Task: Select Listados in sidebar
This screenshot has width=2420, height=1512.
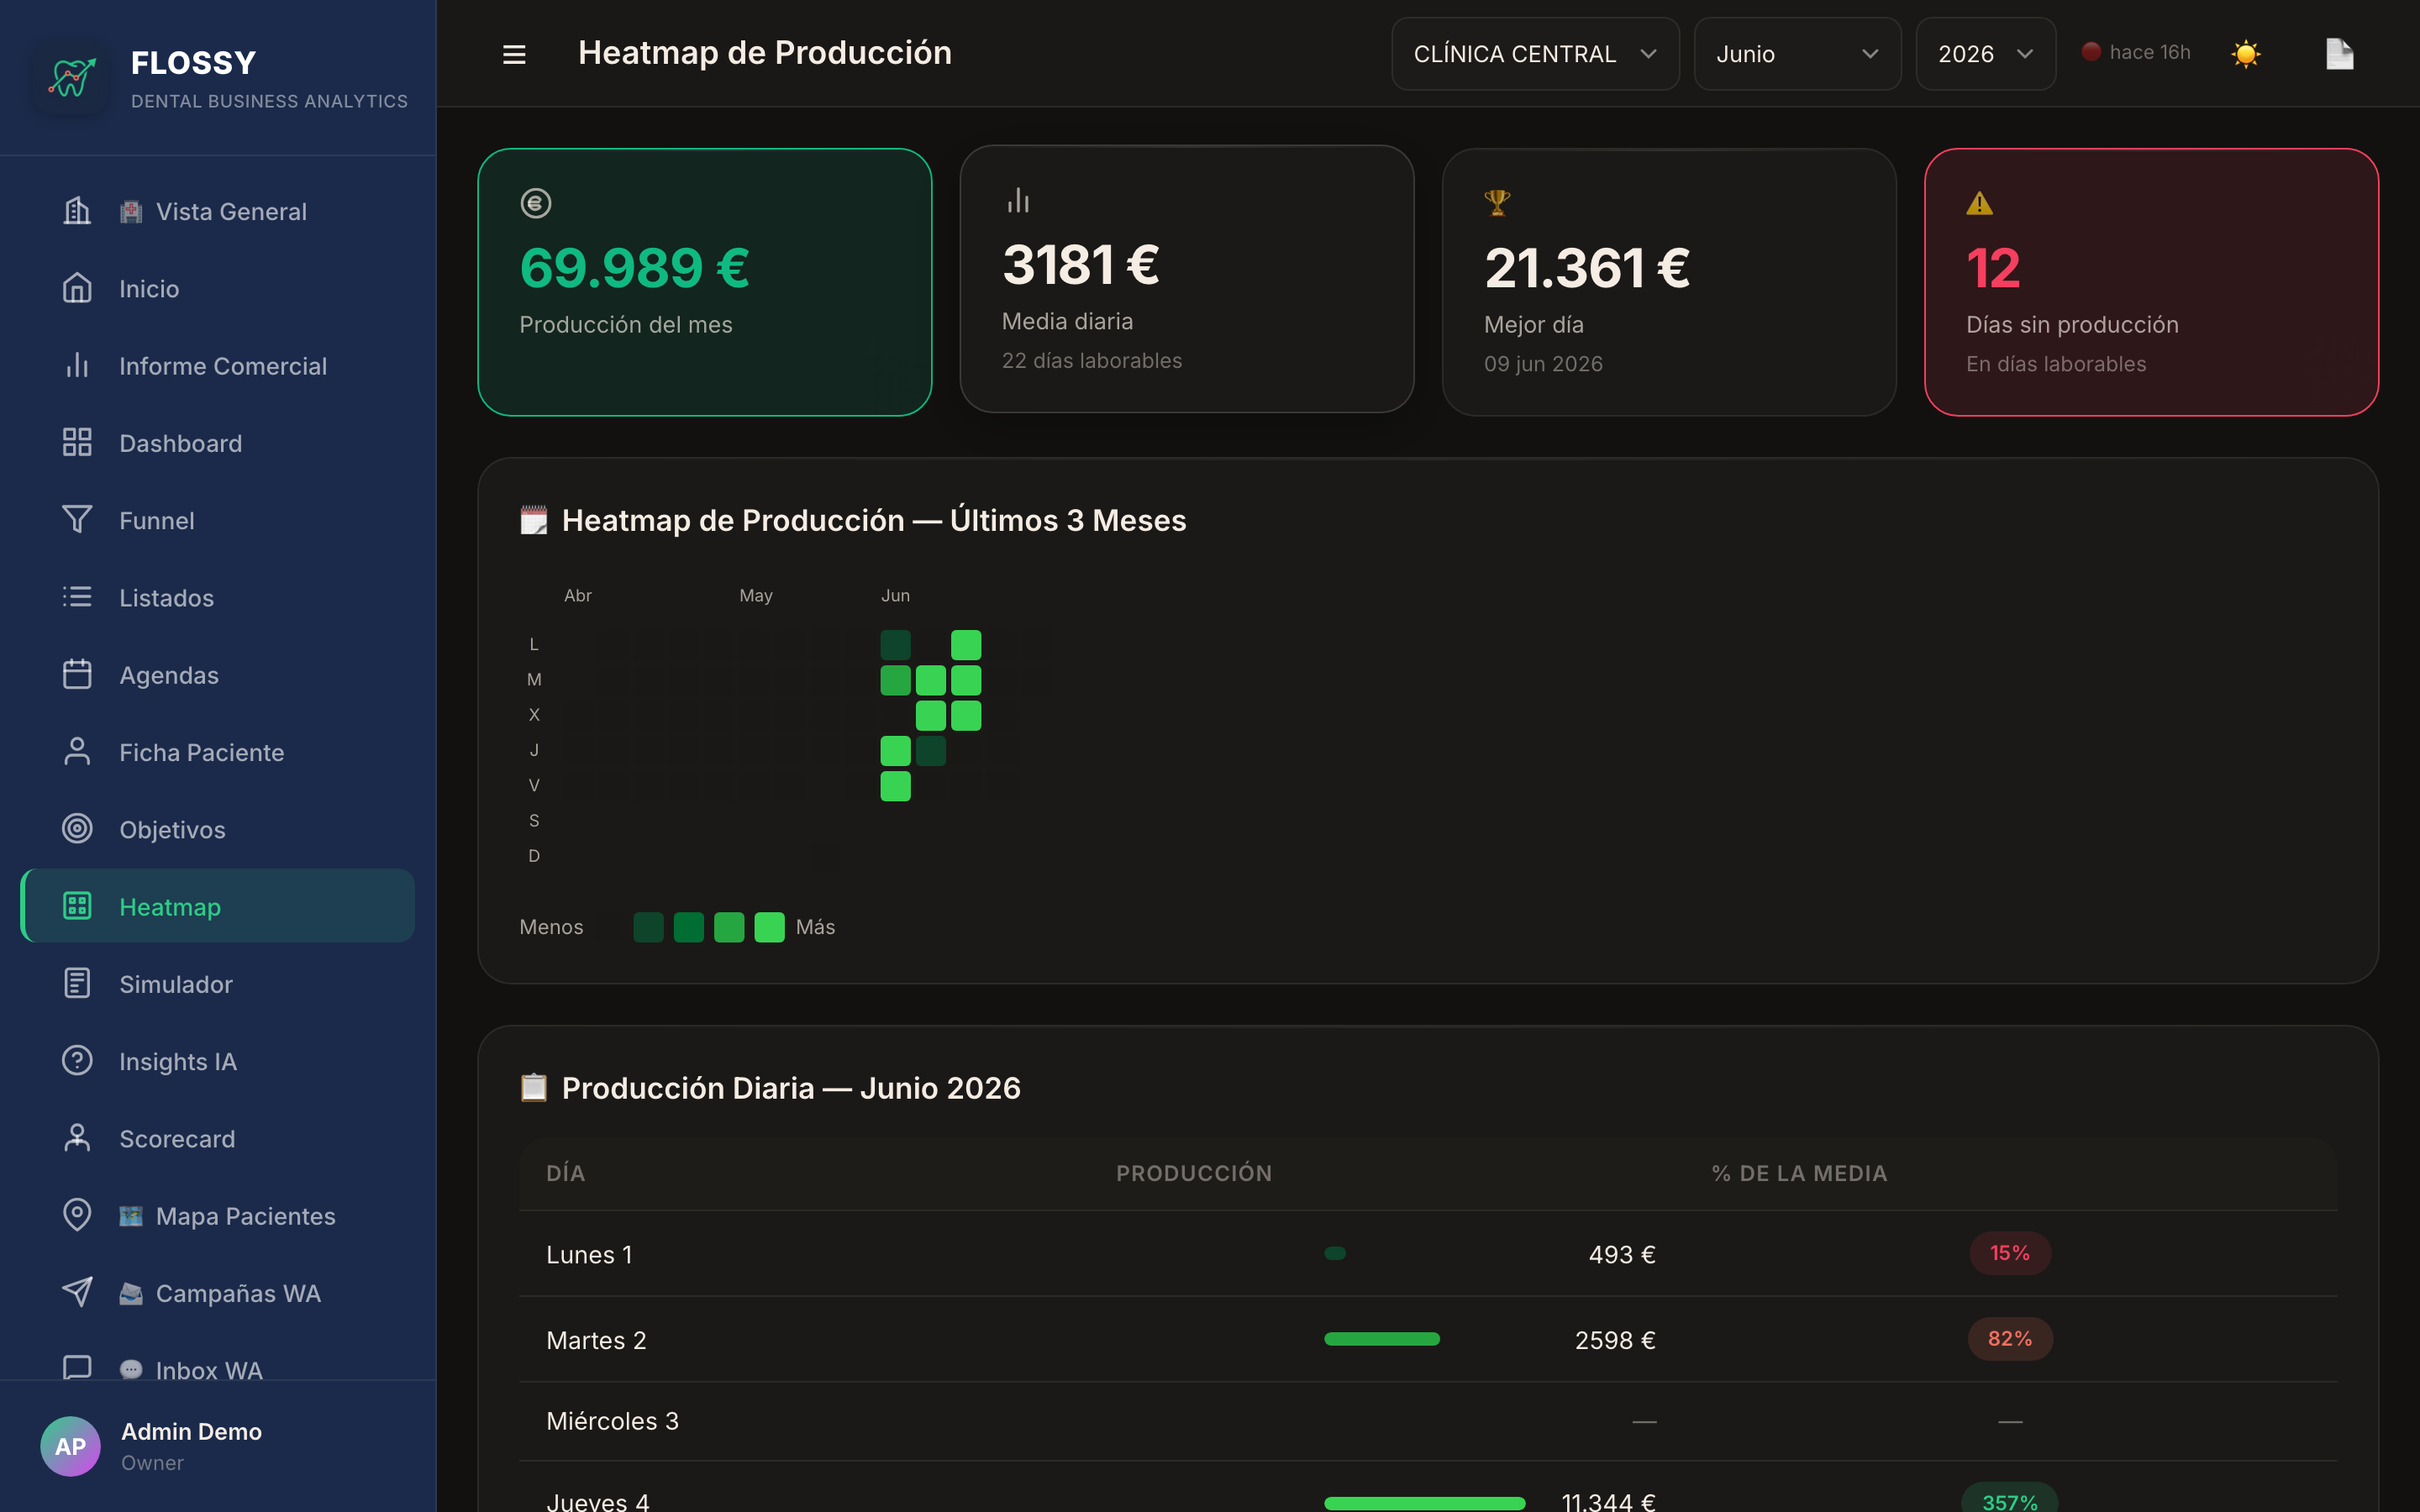Action: click(x=217, y=597)
